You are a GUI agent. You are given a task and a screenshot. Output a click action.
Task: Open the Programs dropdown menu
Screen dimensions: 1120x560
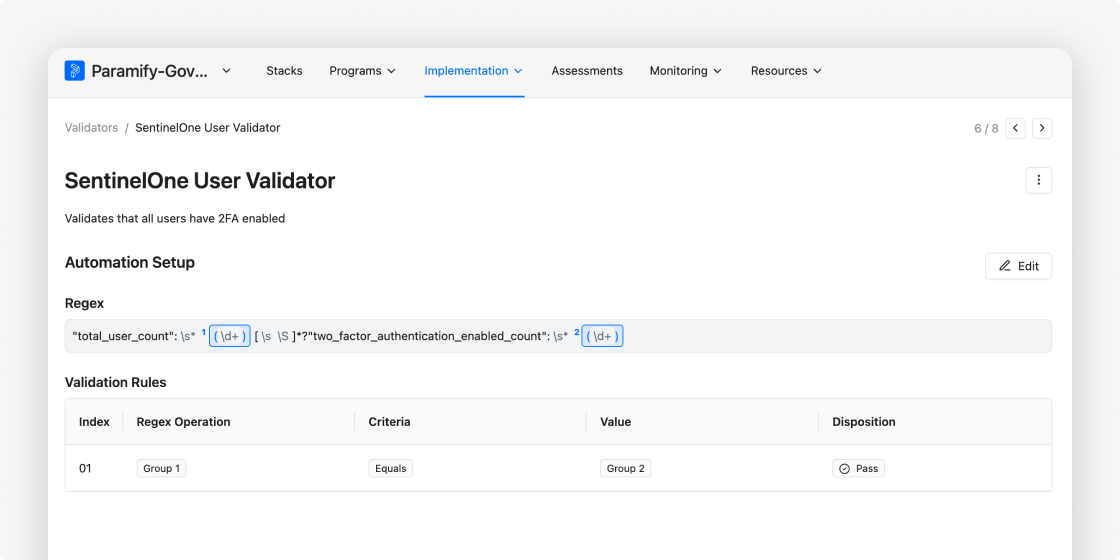tap(362, 71)
